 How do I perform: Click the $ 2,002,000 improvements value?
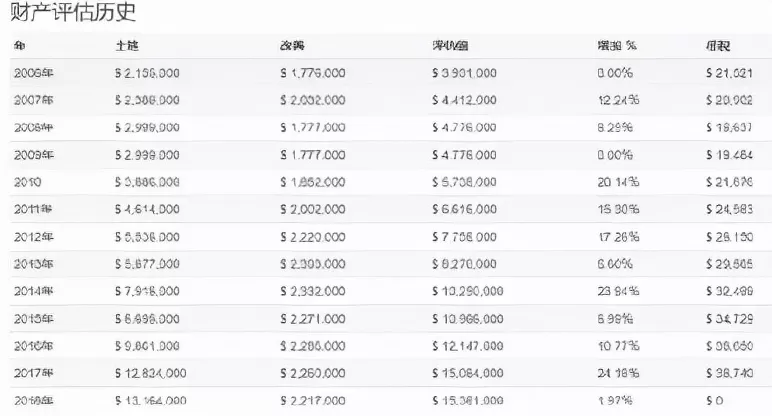click(x=313, y=209)
